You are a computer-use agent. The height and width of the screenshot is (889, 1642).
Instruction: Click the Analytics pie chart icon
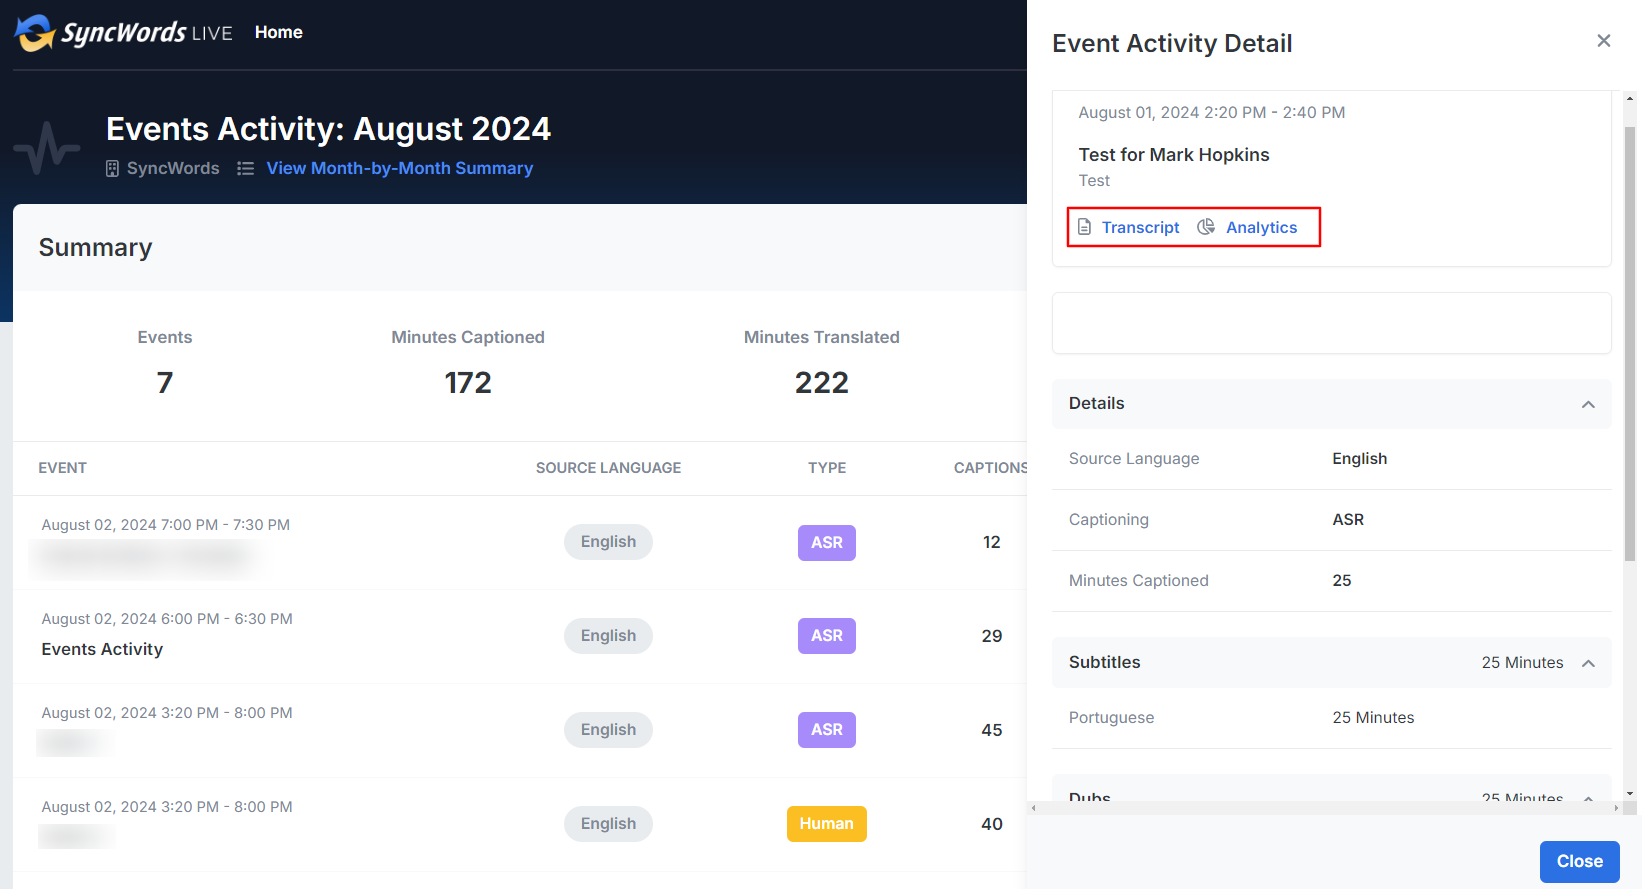[x=1206, y=227]
